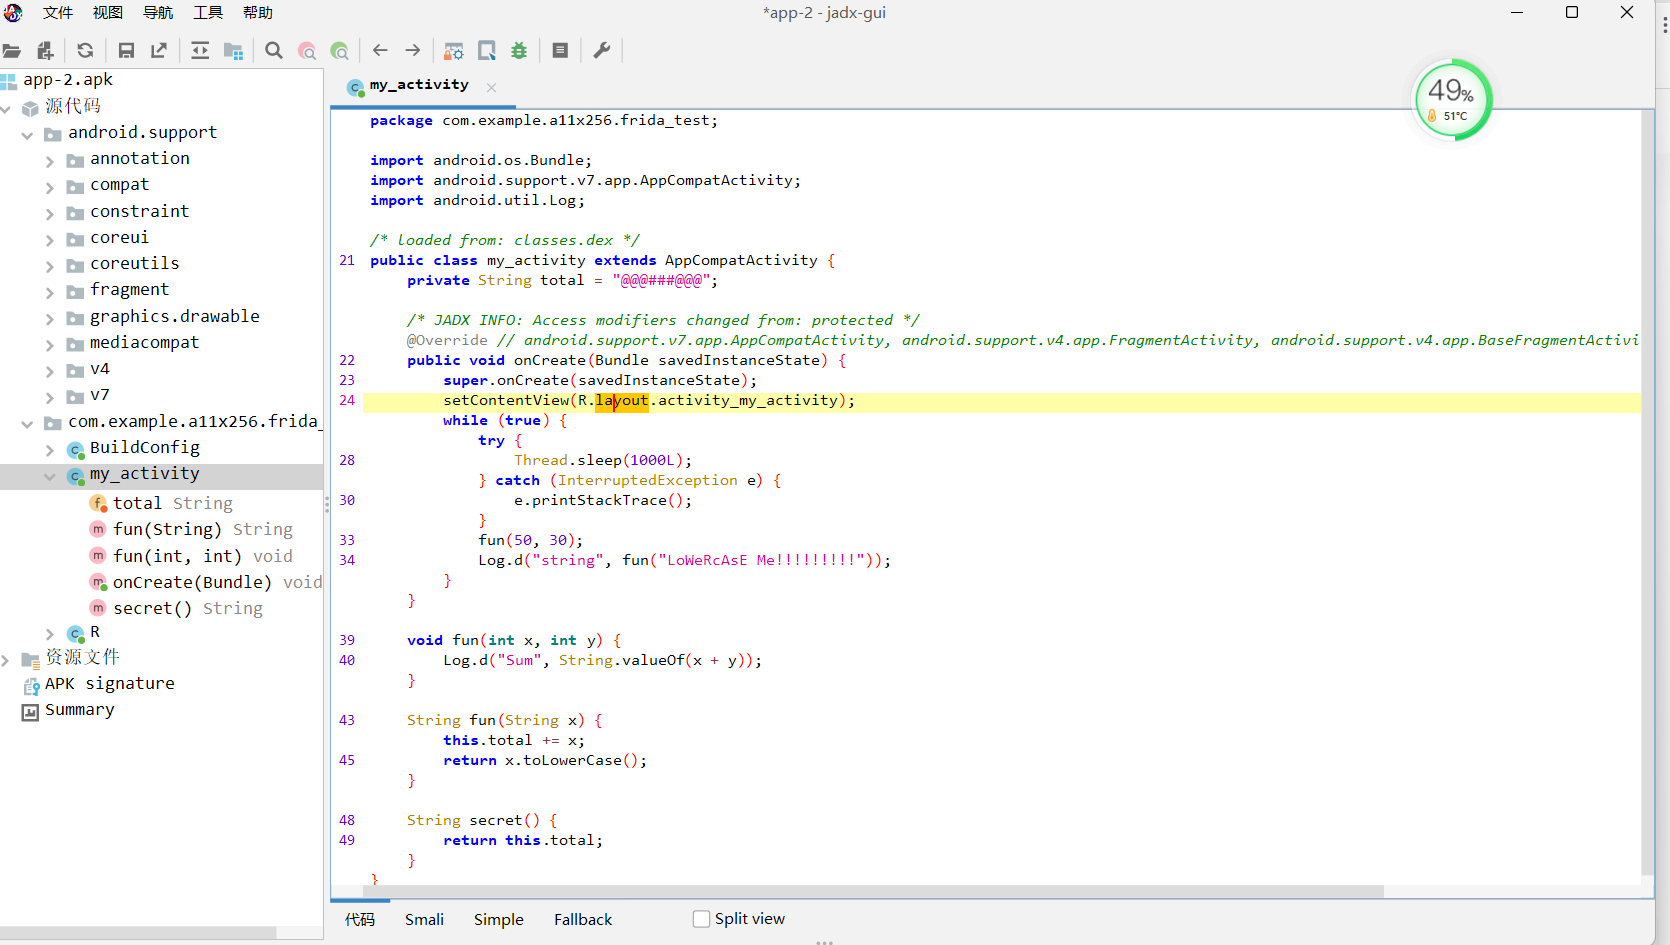The width and height of the screenshot is (1670, 945).
Task: Click the export project toolbar icon
Action: [159, 51]
